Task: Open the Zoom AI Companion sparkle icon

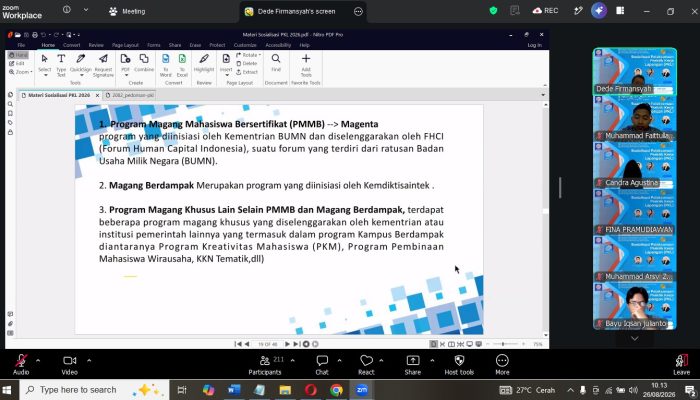Action: [599, 11]
